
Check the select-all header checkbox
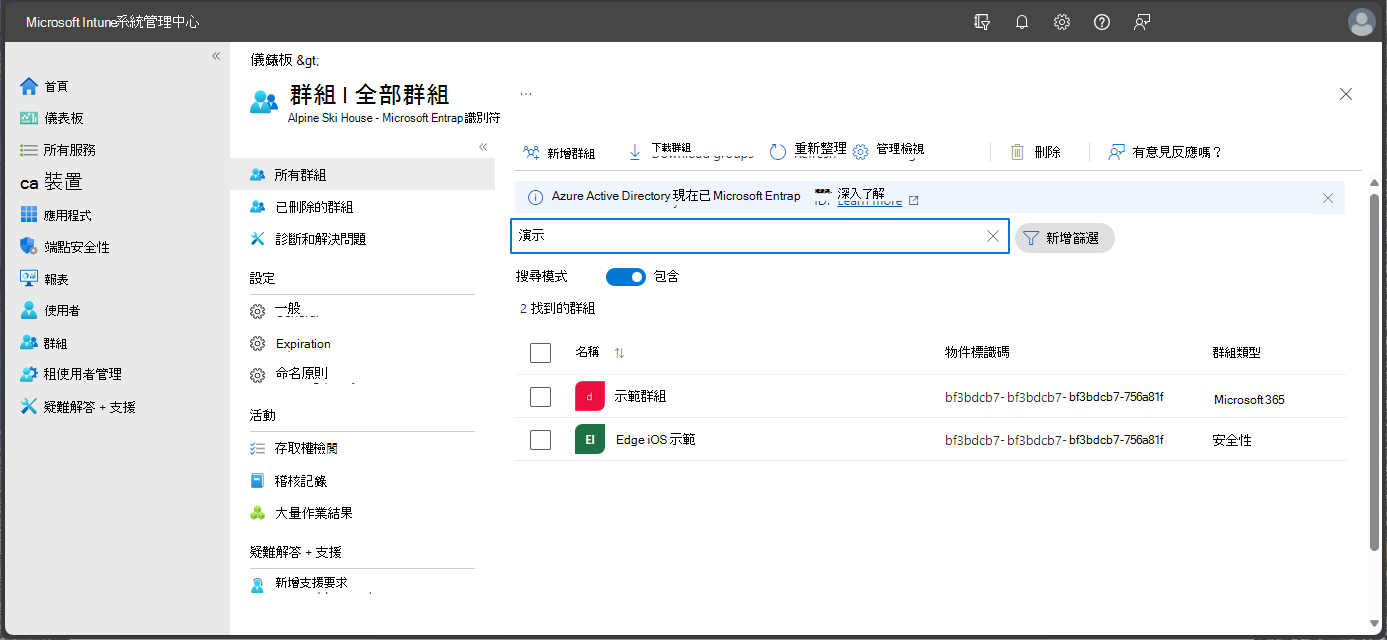pyautogui.click(x=541, y=353)
